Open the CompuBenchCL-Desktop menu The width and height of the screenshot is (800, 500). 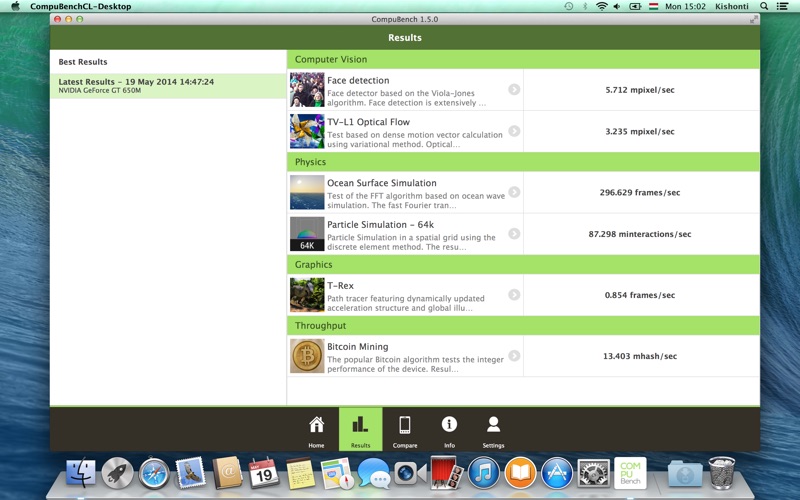[81, 6]
